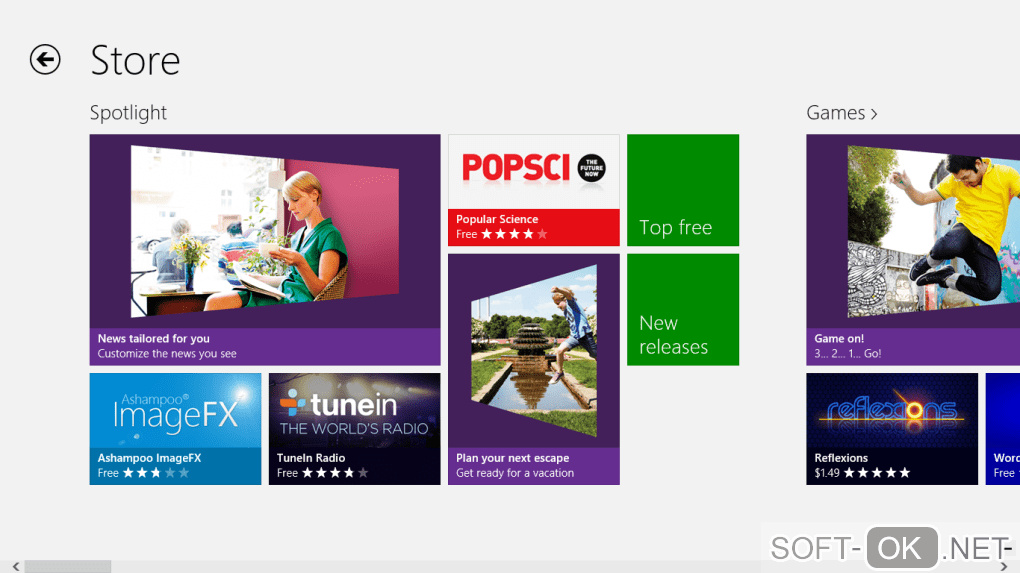
Task: Click the scrollbar left arrow
Action: pos(16,566)
